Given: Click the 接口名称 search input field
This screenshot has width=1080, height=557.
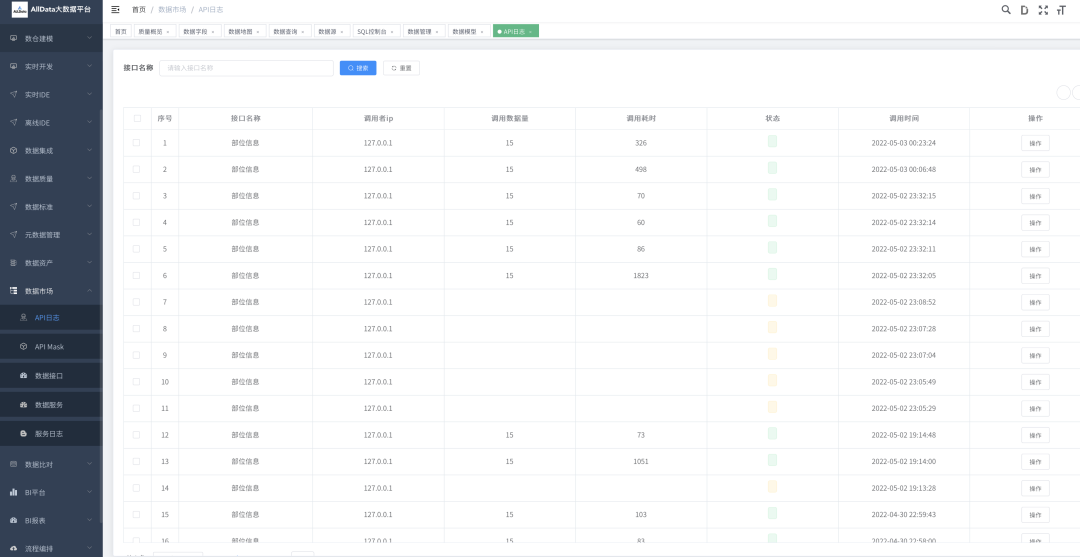Looking at the screenshot, I should pyautogui.click(x=246, y=68).
